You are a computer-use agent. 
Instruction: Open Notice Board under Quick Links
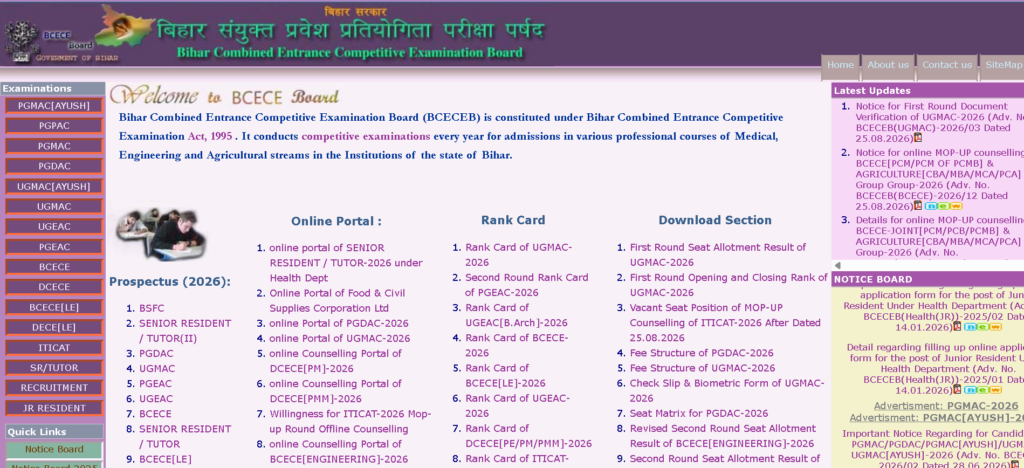tap(54, 449)
